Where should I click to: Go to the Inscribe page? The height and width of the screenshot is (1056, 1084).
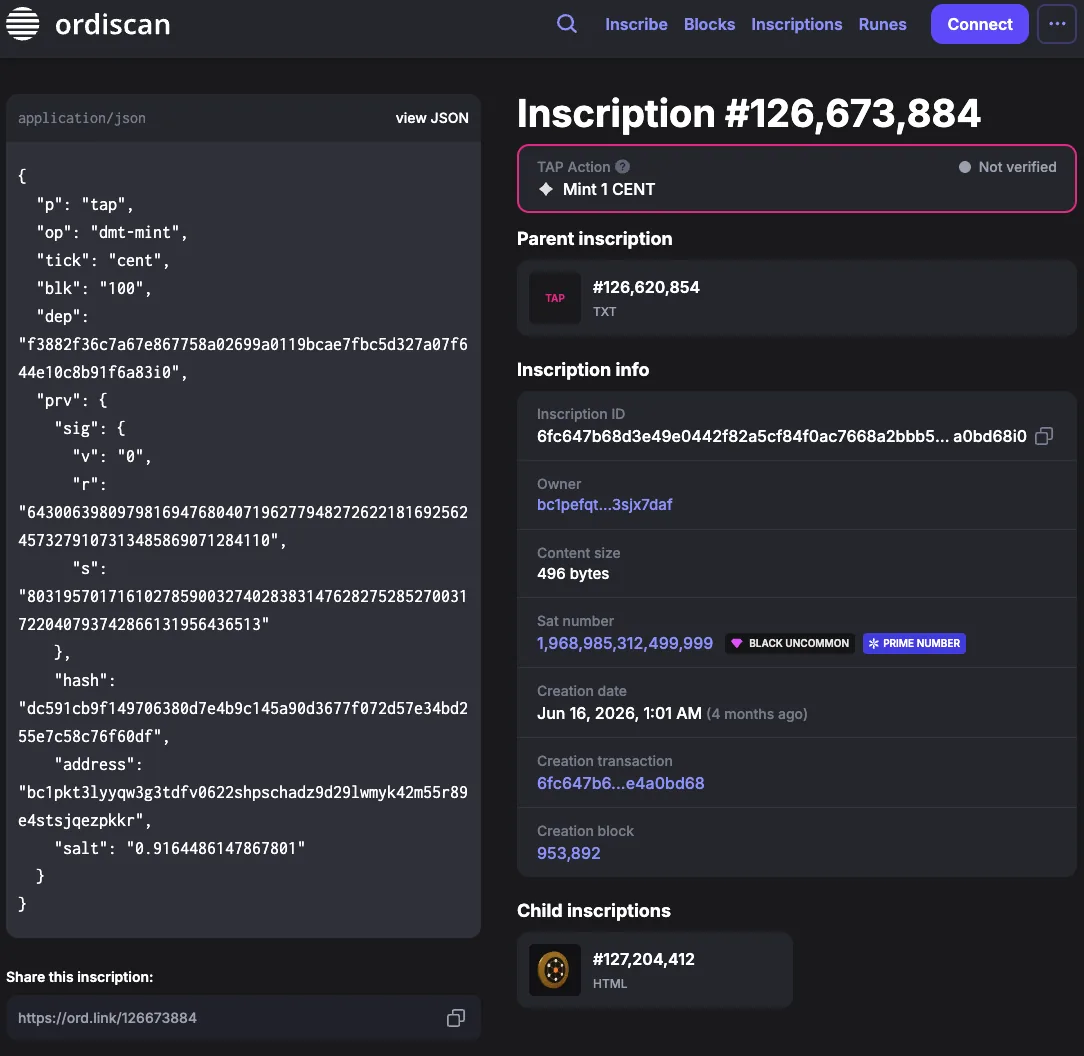[x=636, y=24]
